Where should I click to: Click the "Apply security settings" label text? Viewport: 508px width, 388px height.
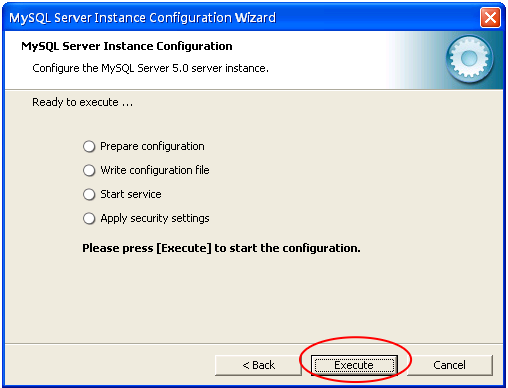point(155,219)
